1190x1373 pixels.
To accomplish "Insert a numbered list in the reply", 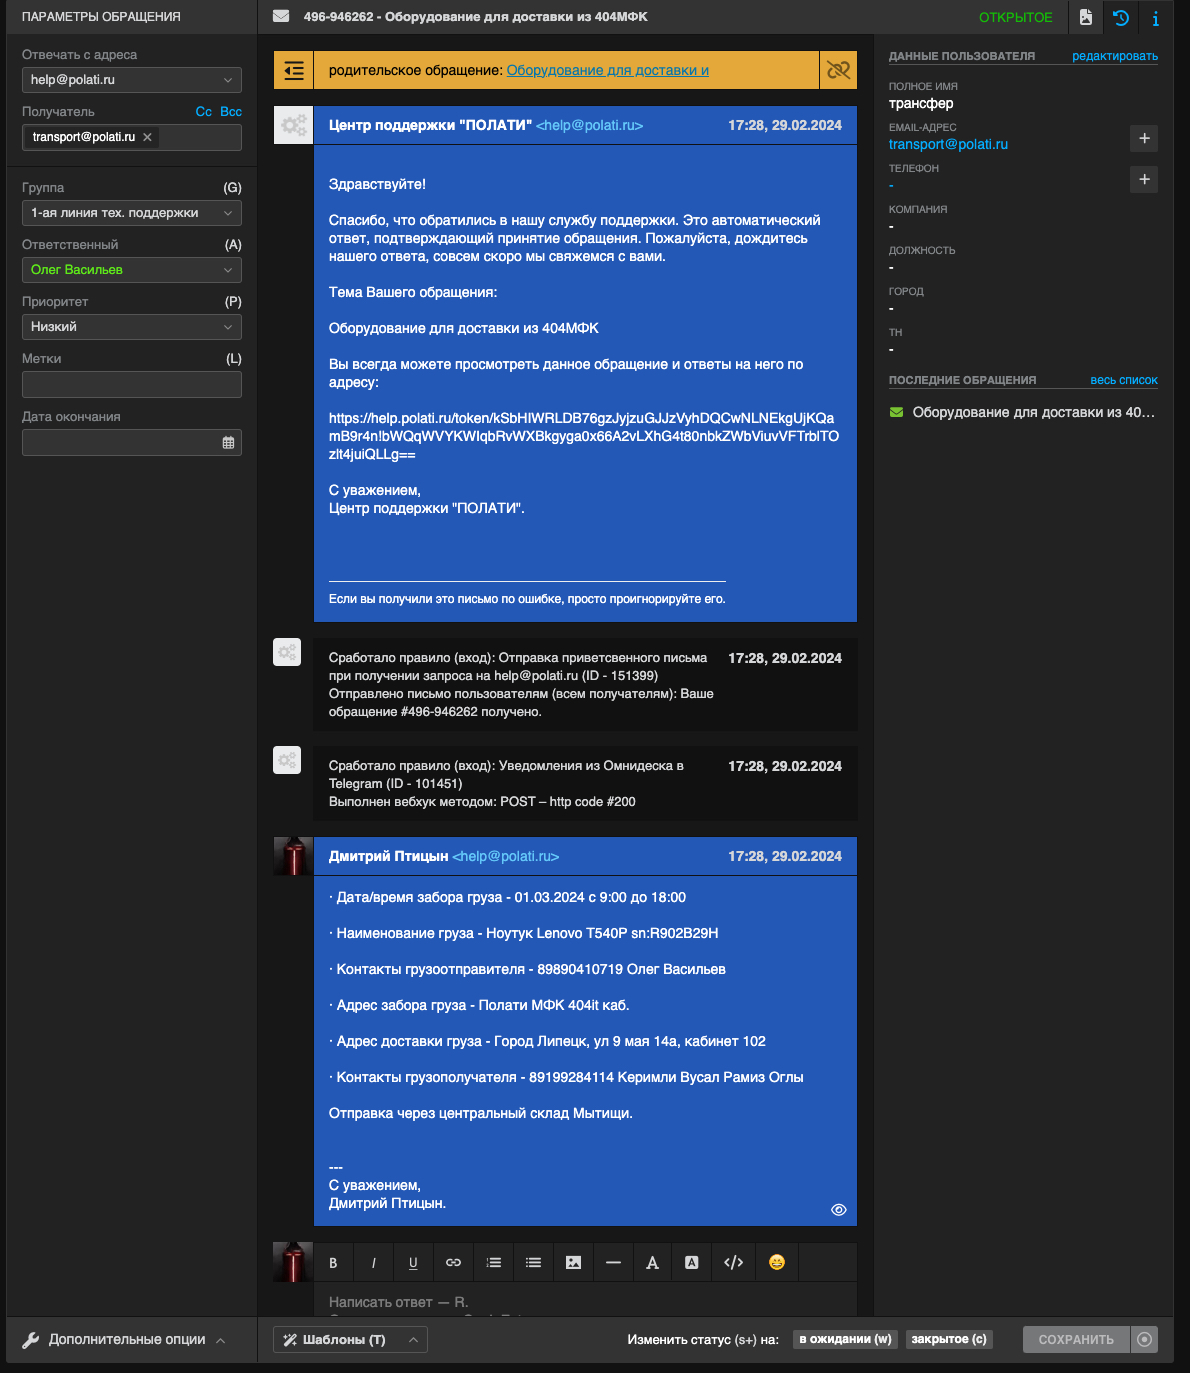I will pyautogui.click(x=493, y=1263).
